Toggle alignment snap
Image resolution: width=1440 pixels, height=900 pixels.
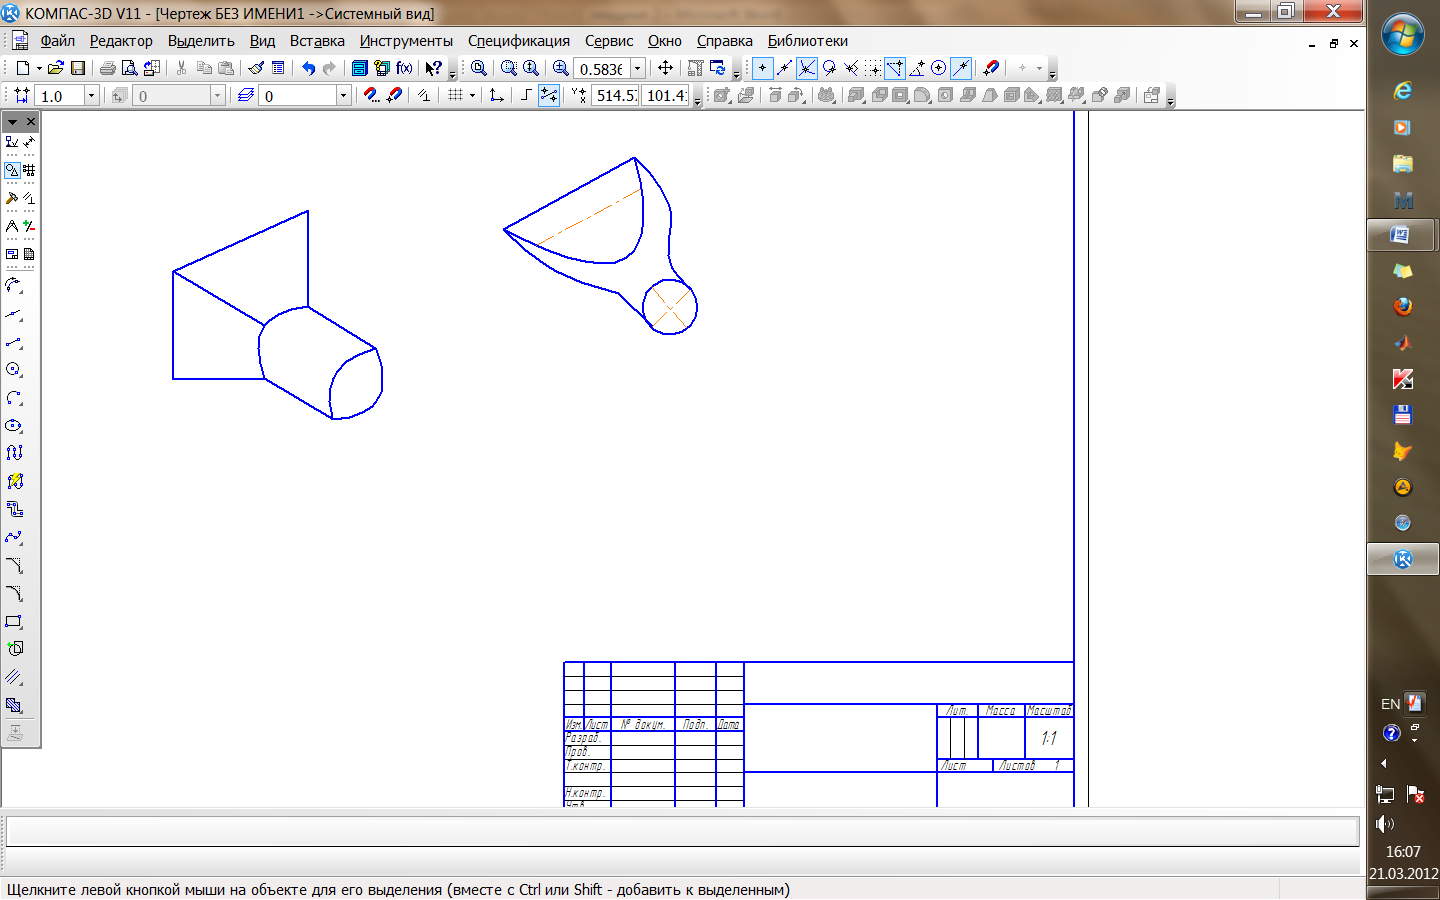895,68
